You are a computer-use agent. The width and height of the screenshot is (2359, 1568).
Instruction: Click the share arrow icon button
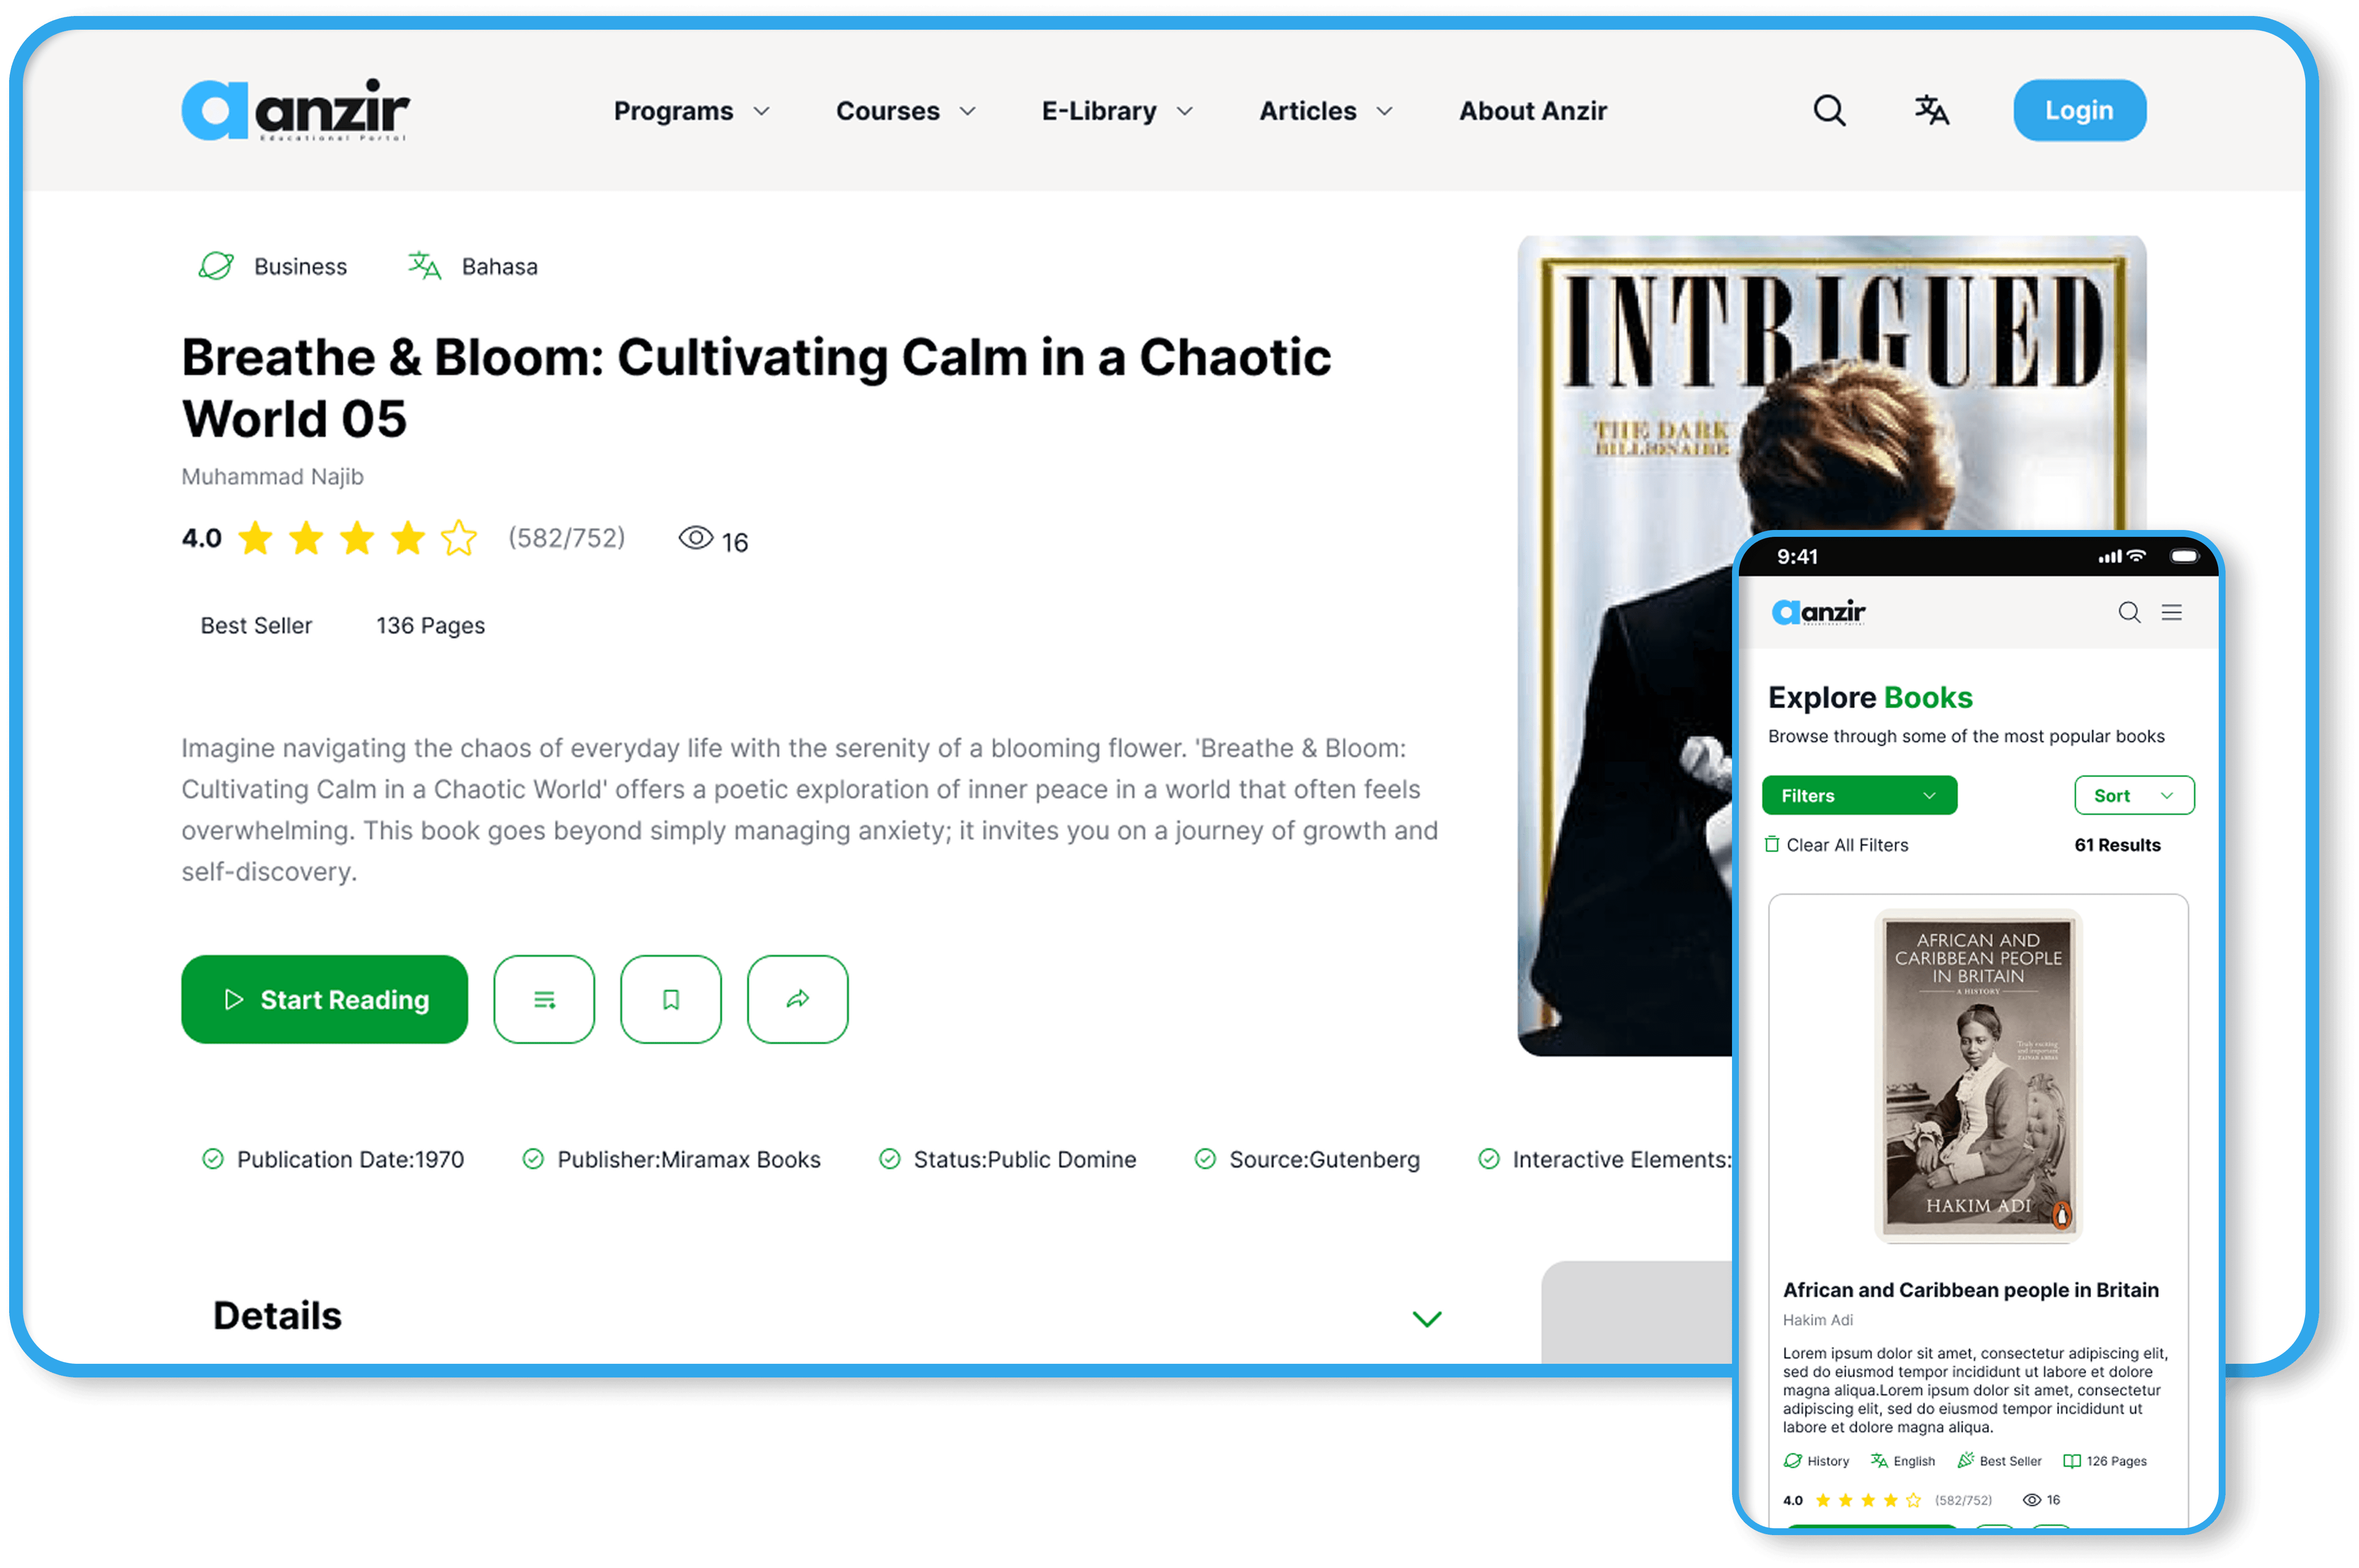point(798,999)
